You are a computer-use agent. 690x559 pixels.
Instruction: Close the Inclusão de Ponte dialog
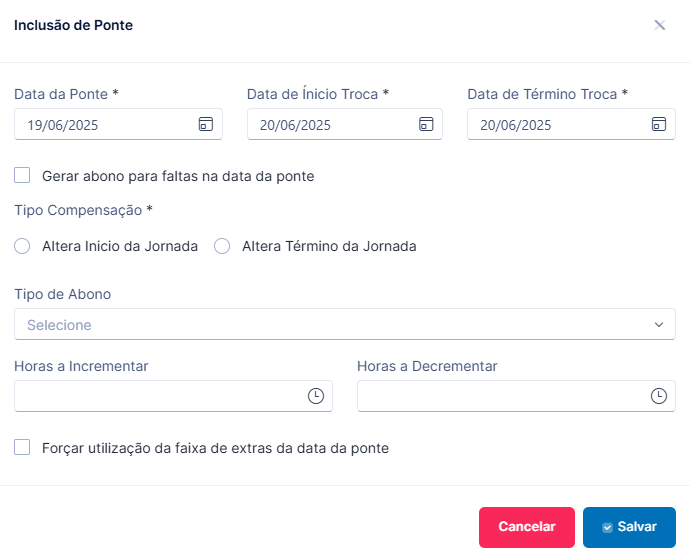pyautogui.click(x=659, y=25)
